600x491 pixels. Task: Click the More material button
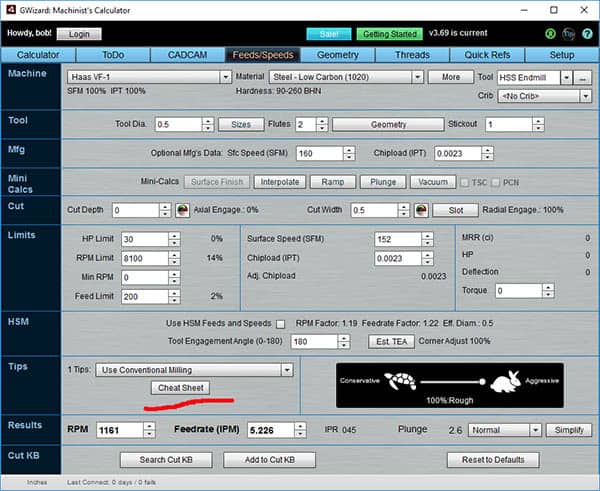pos(451,77)
